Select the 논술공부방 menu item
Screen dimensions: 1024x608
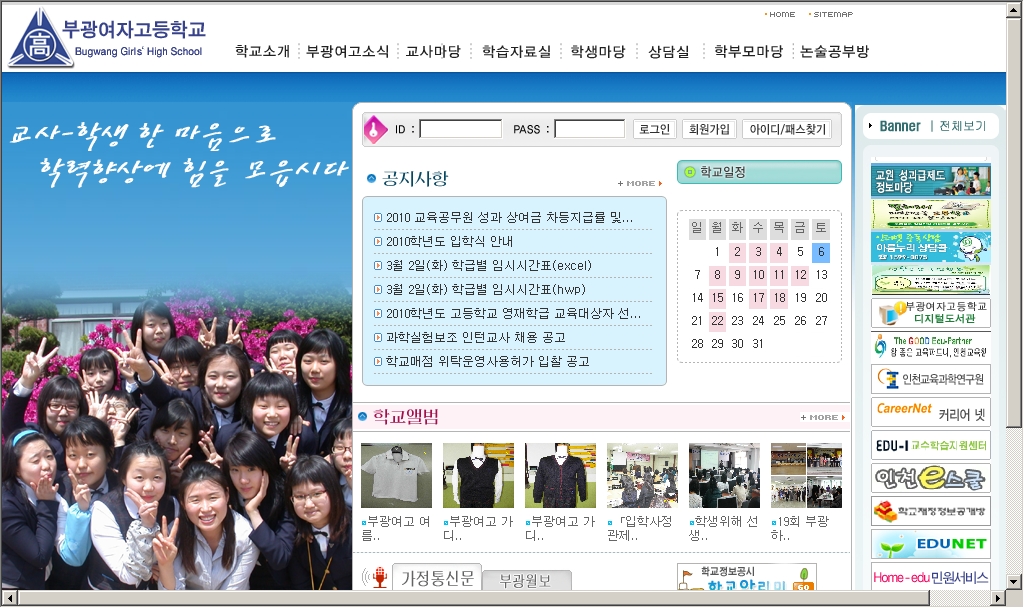point(835,51)
